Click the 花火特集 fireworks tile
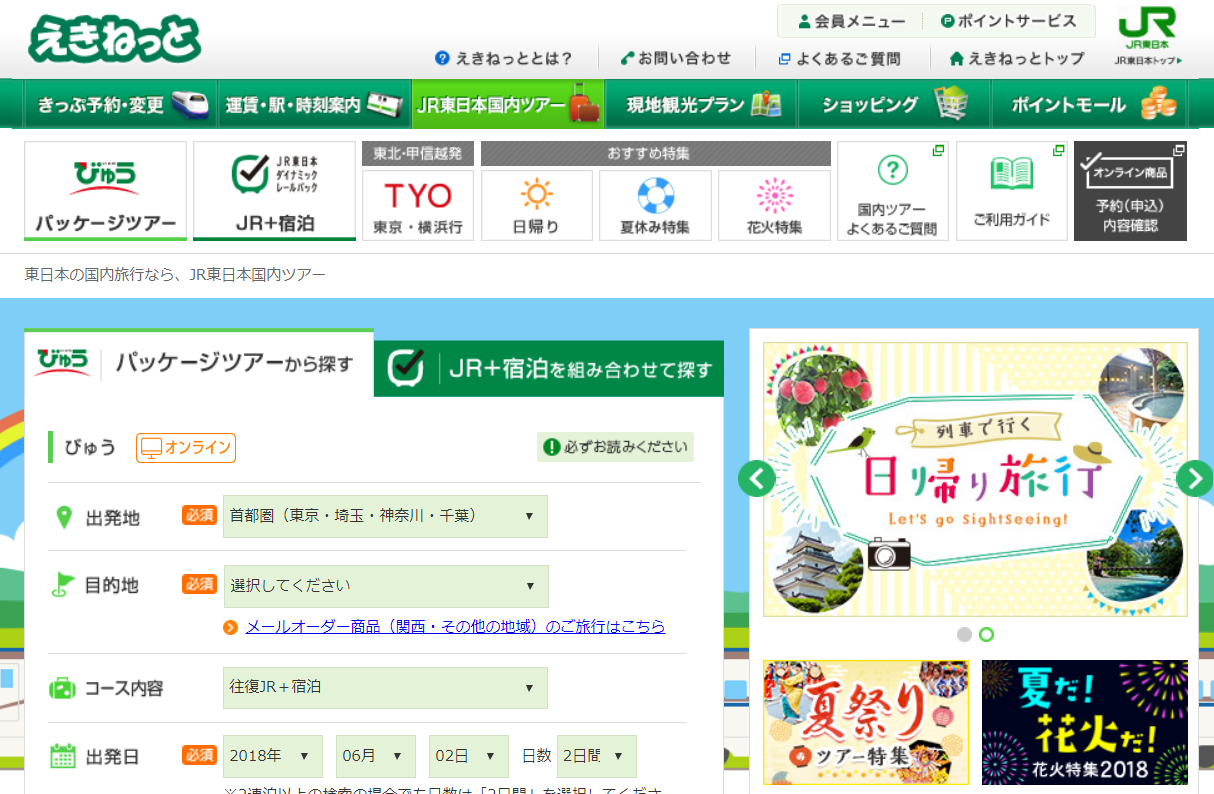This screenshot has width=1214, height=794. click(774, 205)
